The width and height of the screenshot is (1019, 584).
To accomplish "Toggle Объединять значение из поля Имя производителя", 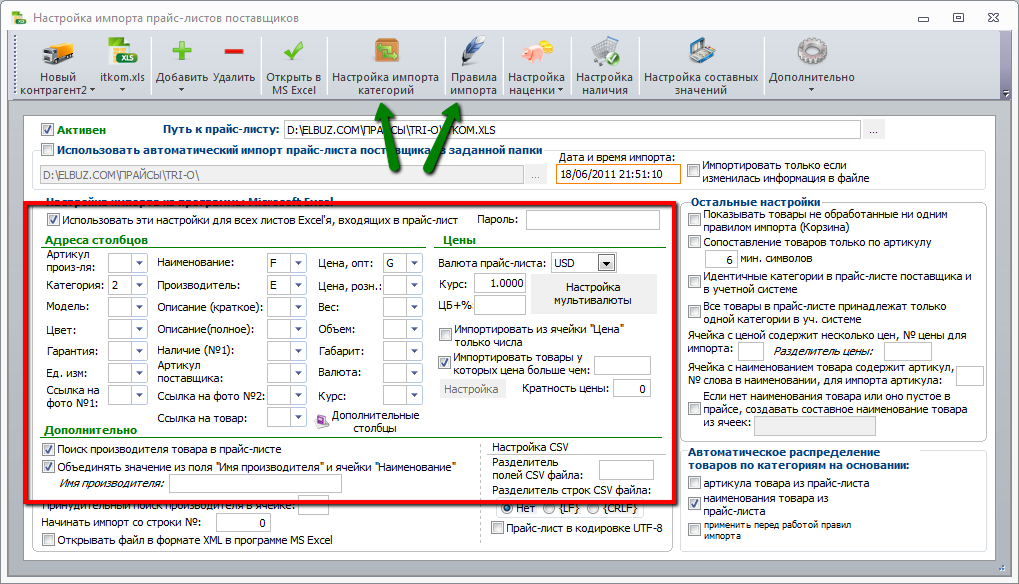I will (48, 466).
